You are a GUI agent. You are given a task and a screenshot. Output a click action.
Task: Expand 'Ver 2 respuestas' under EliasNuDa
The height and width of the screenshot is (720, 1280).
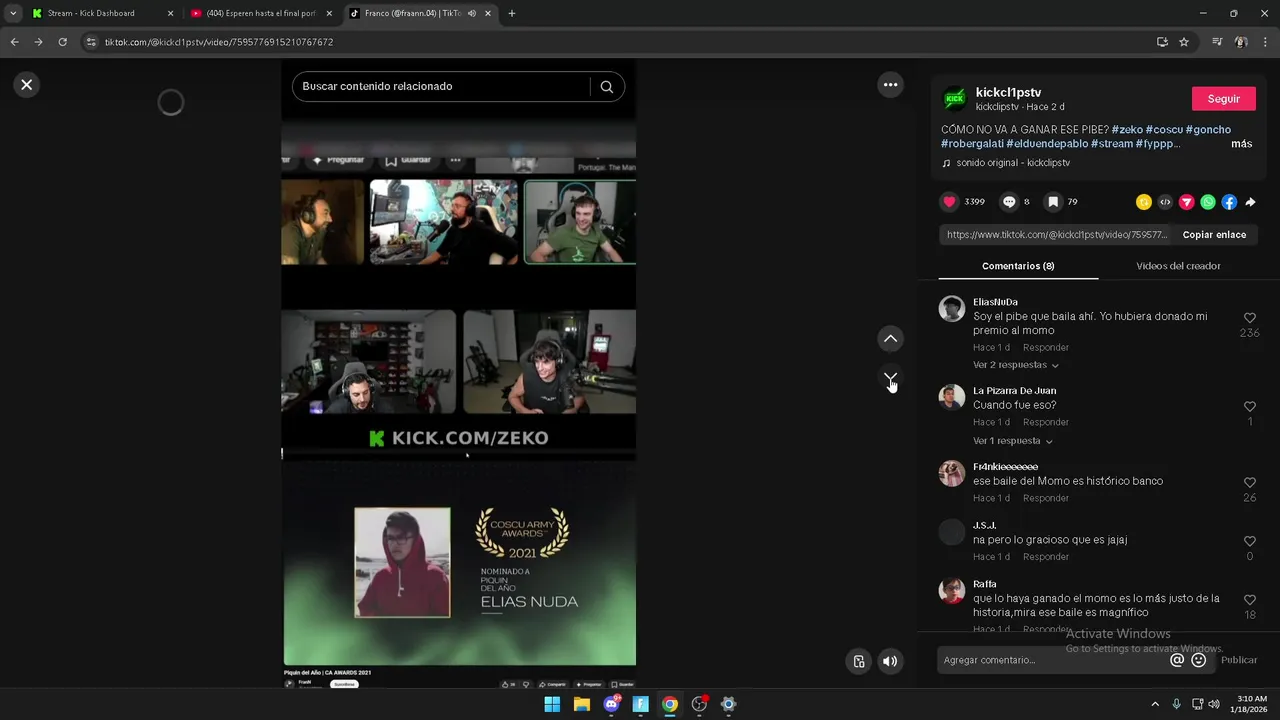(x=1016, y=365)
